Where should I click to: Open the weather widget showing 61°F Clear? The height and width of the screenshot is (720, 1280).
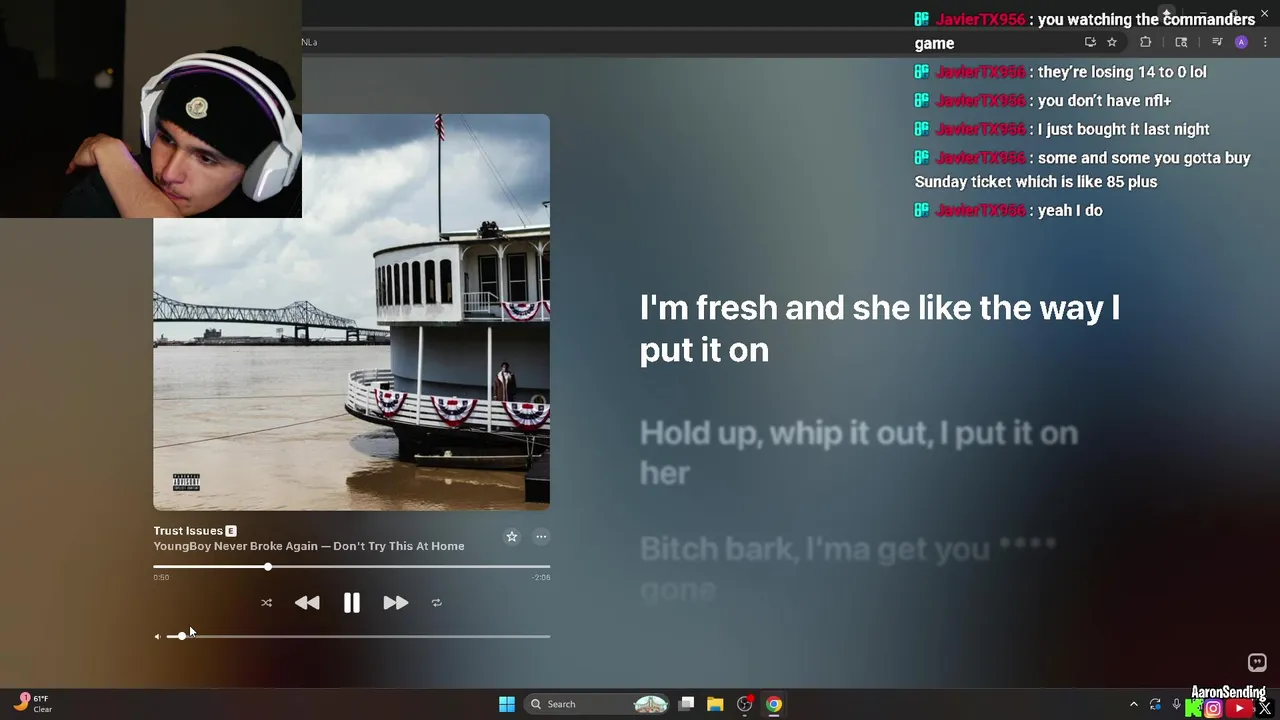click(x=33, y=703)
